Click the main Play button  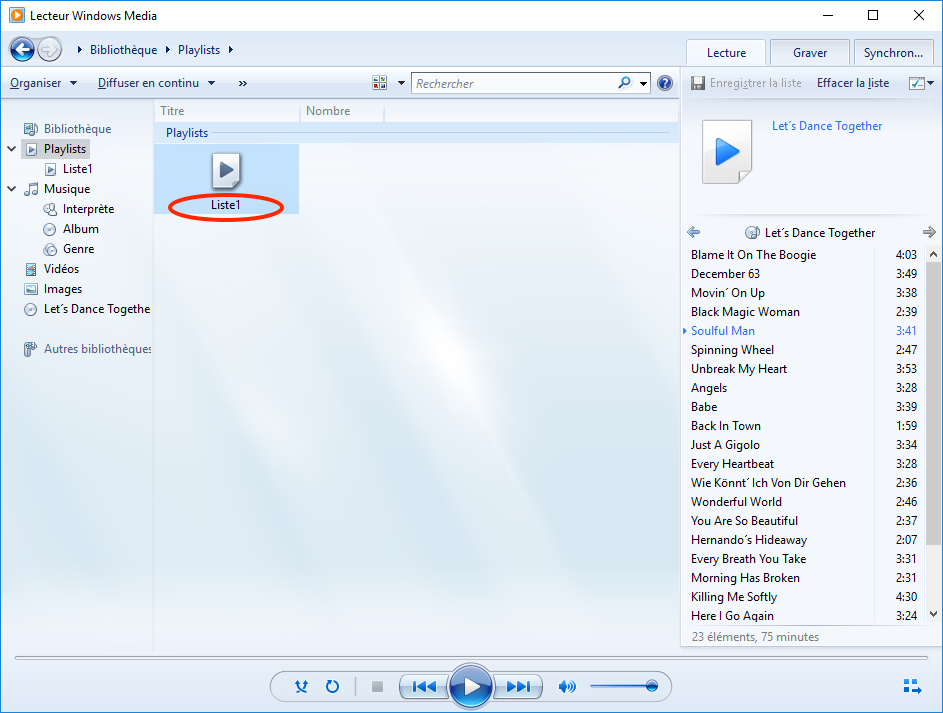coord(471,686)
